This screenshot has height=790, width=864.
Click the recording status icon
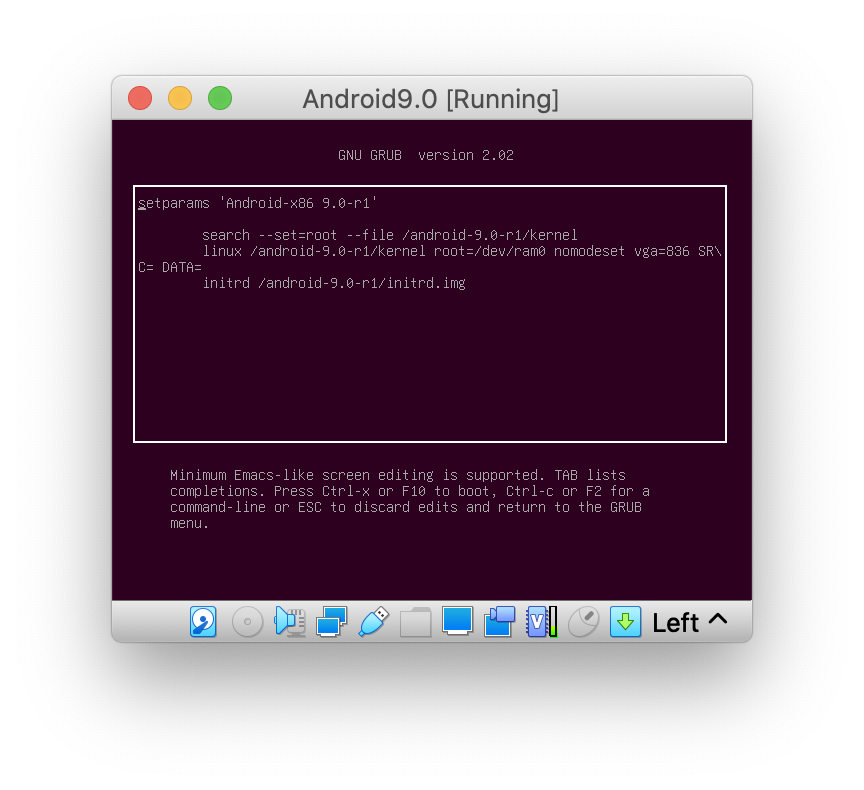point(499,622)
